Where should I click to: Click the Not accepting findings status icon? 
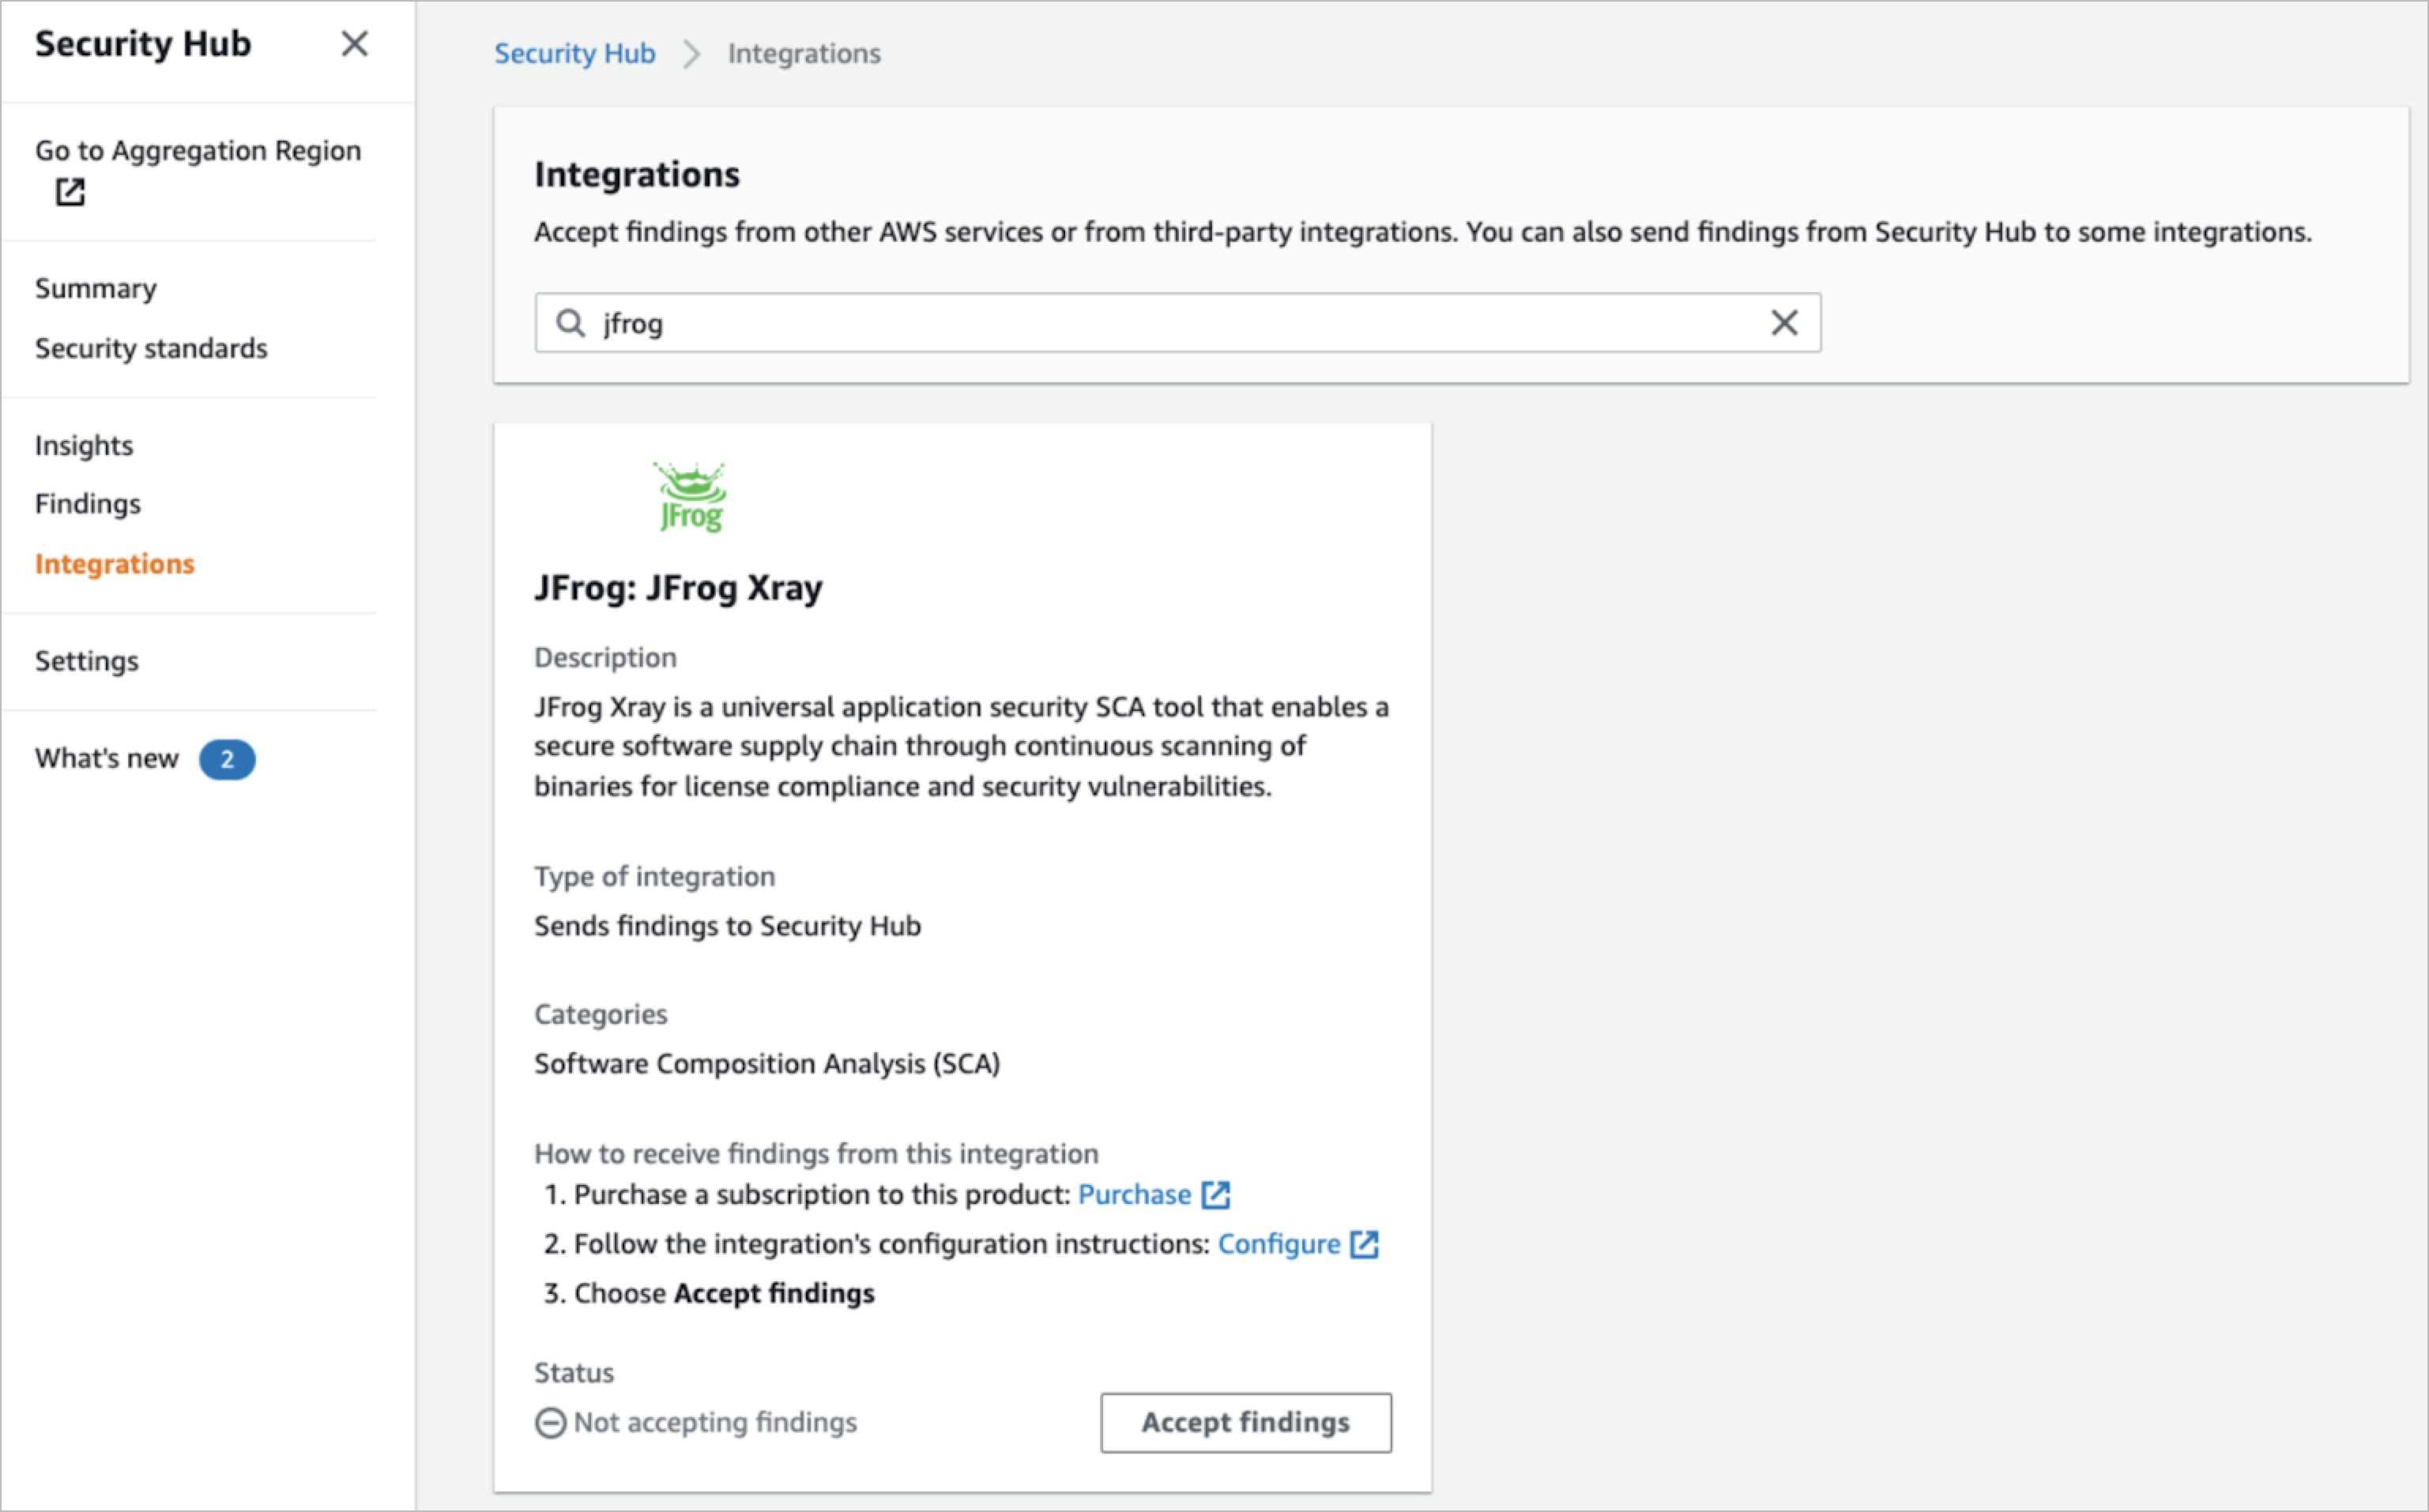(550, 1423)
